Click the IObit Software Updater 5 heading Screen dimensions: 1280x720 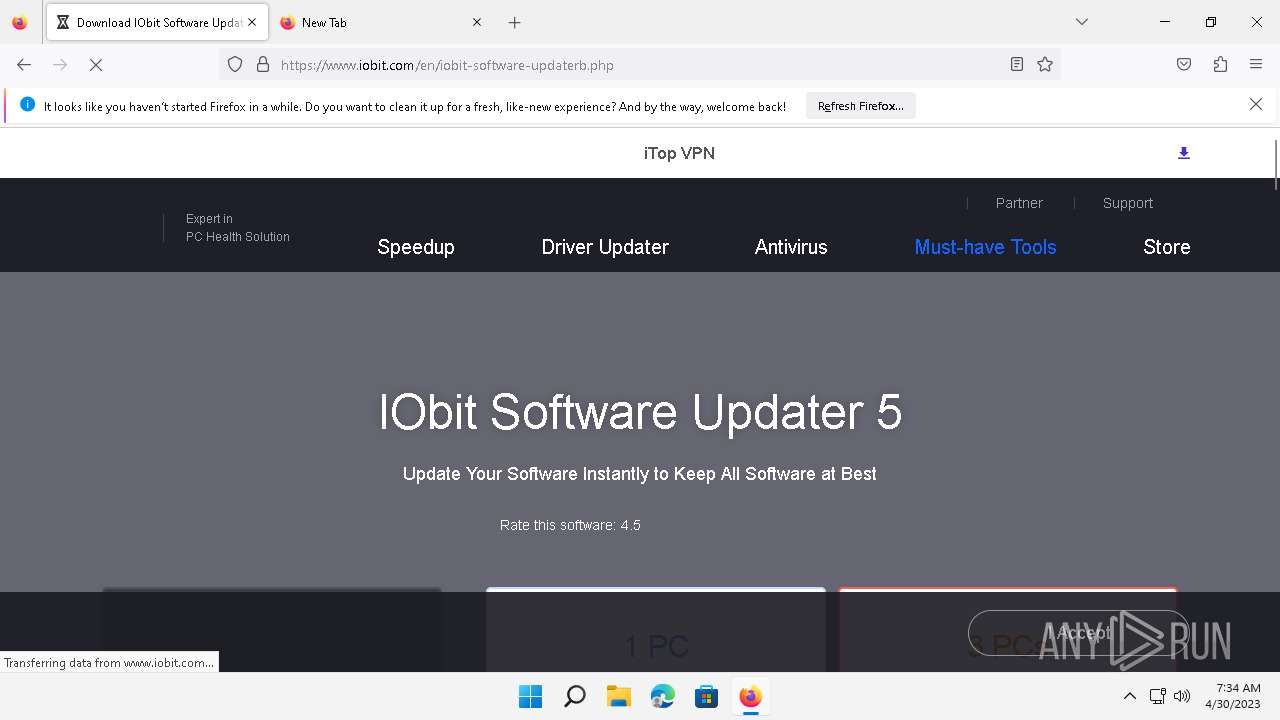coord(640,412)
